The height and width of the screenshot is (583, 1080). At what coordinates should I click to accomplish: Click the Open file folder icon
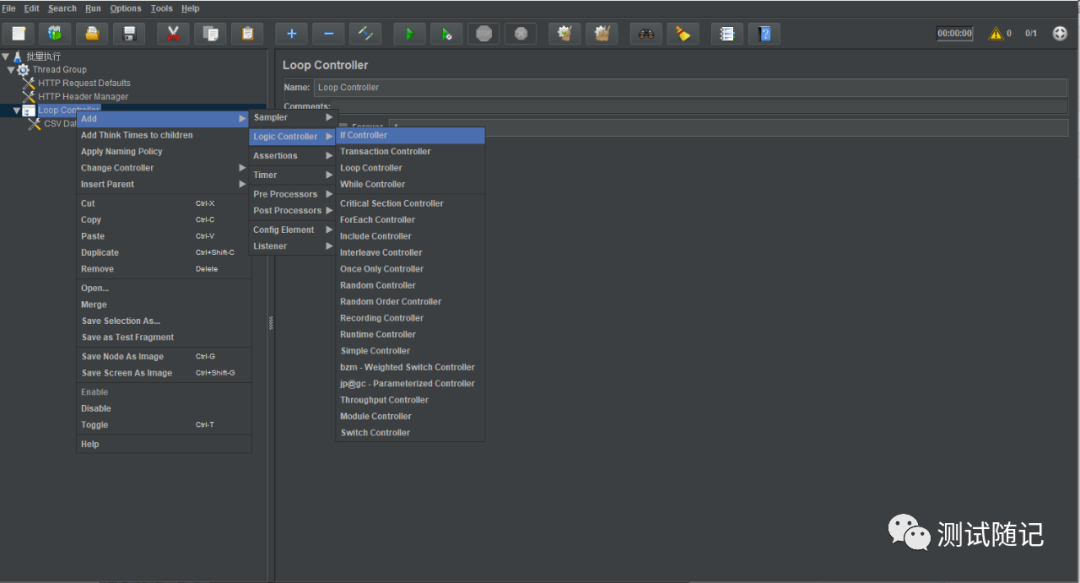coord(92,33)
